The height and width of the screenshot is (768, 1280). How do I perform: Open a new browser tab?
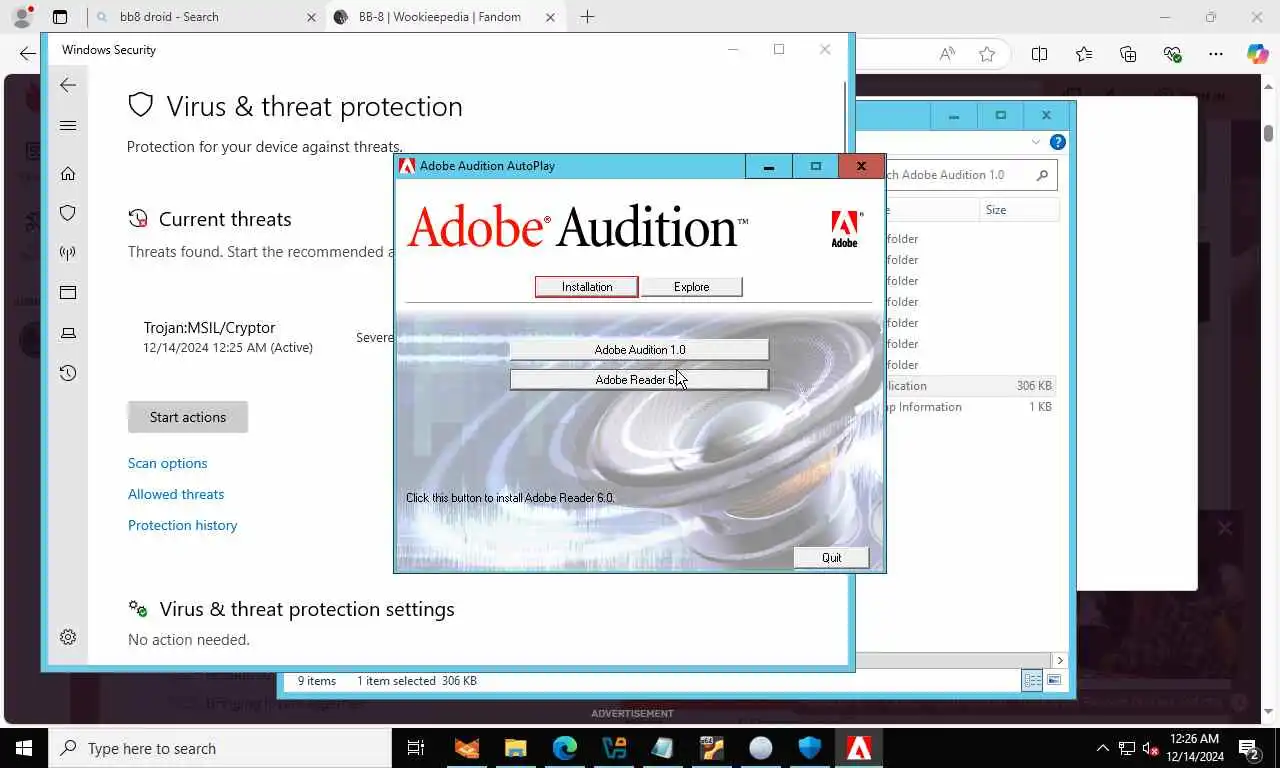587,17
